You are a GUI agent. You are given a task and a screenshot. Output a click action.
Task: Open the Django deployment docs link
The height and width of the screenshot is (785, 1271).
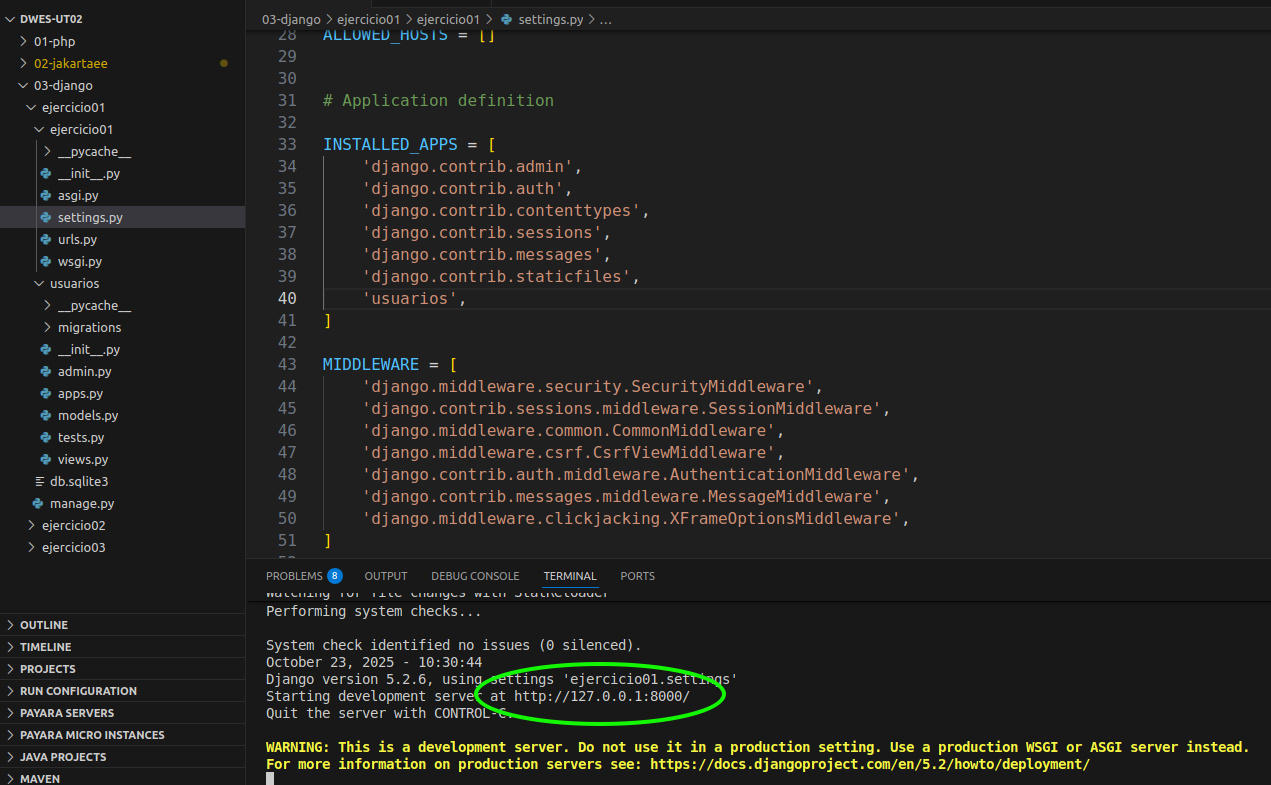(x=869, y=764)
